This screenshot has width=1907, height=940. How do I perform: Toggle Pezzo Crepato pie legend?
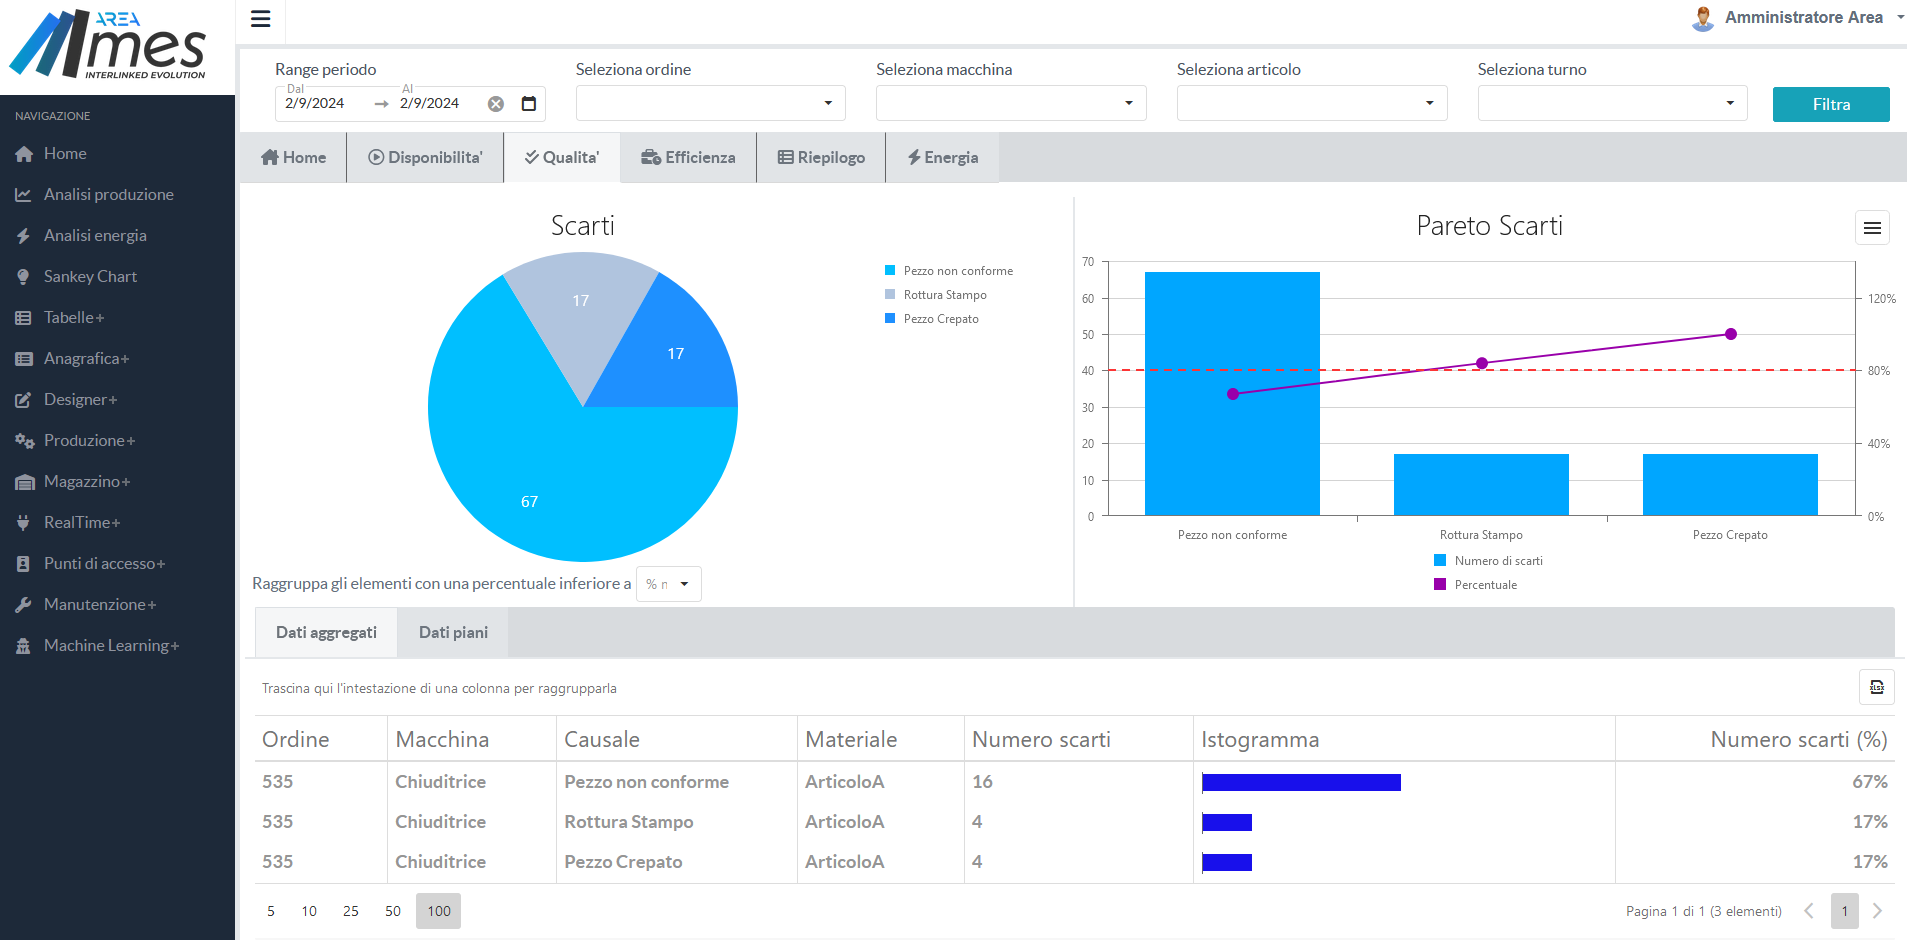932,319
